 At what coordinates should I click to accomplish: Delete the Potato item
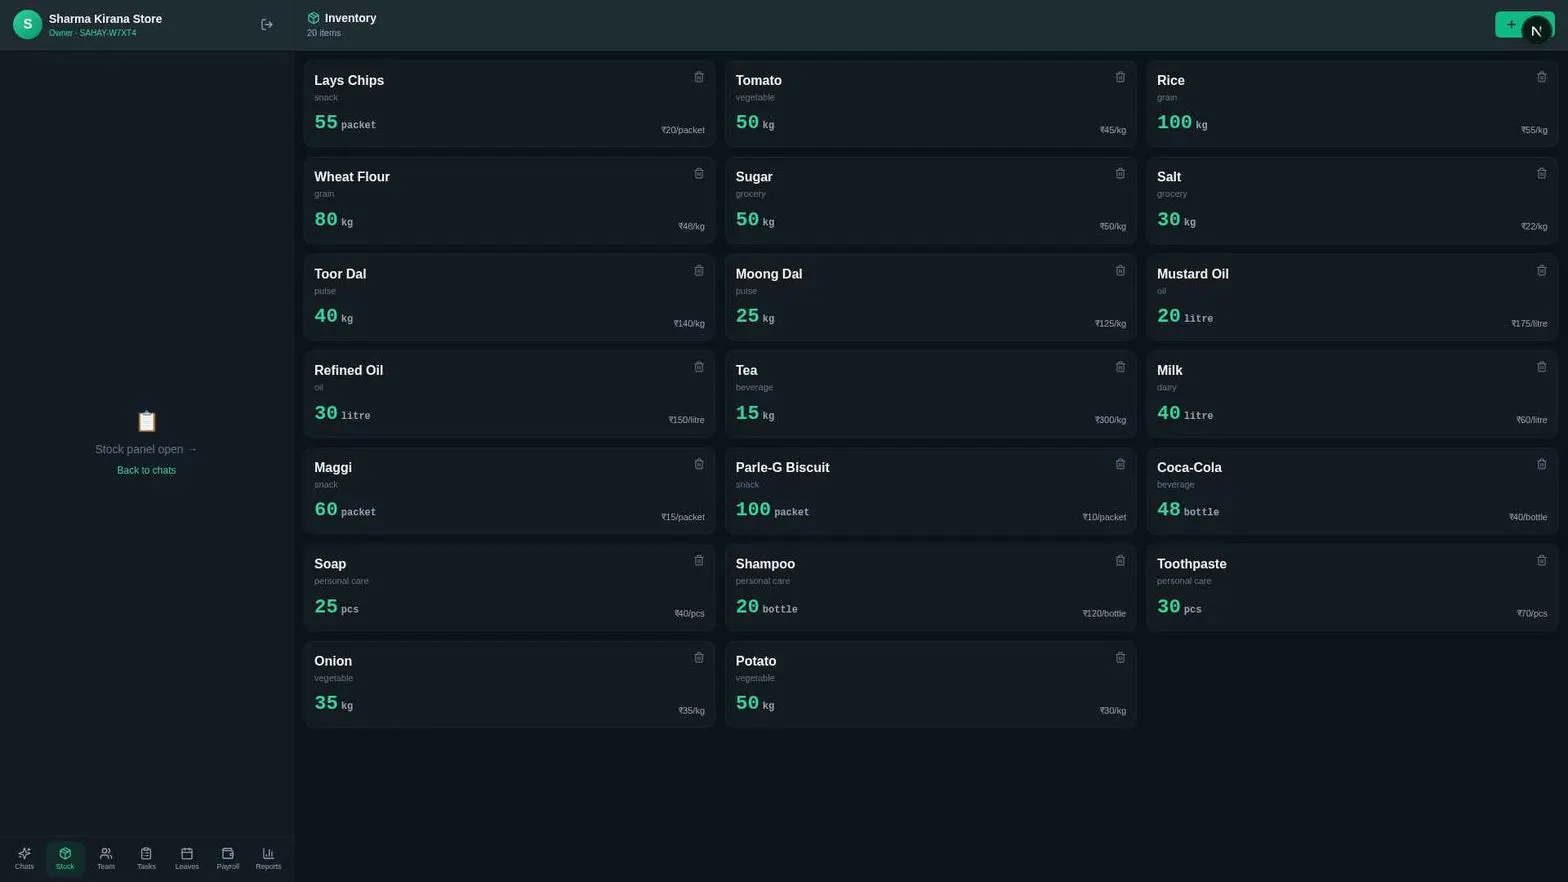point(1120,657)
